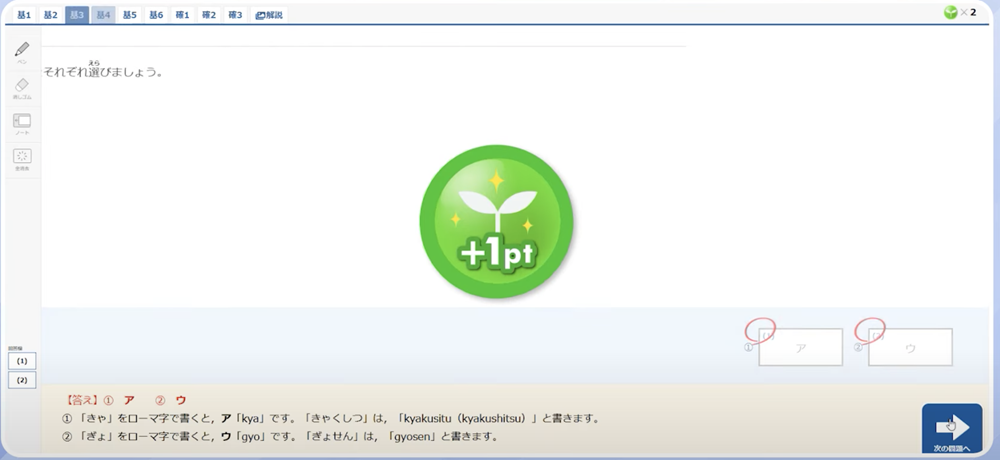Screen dimensions: 1000x460
Task: Select the 基3 tab
Action: [77, 15]
